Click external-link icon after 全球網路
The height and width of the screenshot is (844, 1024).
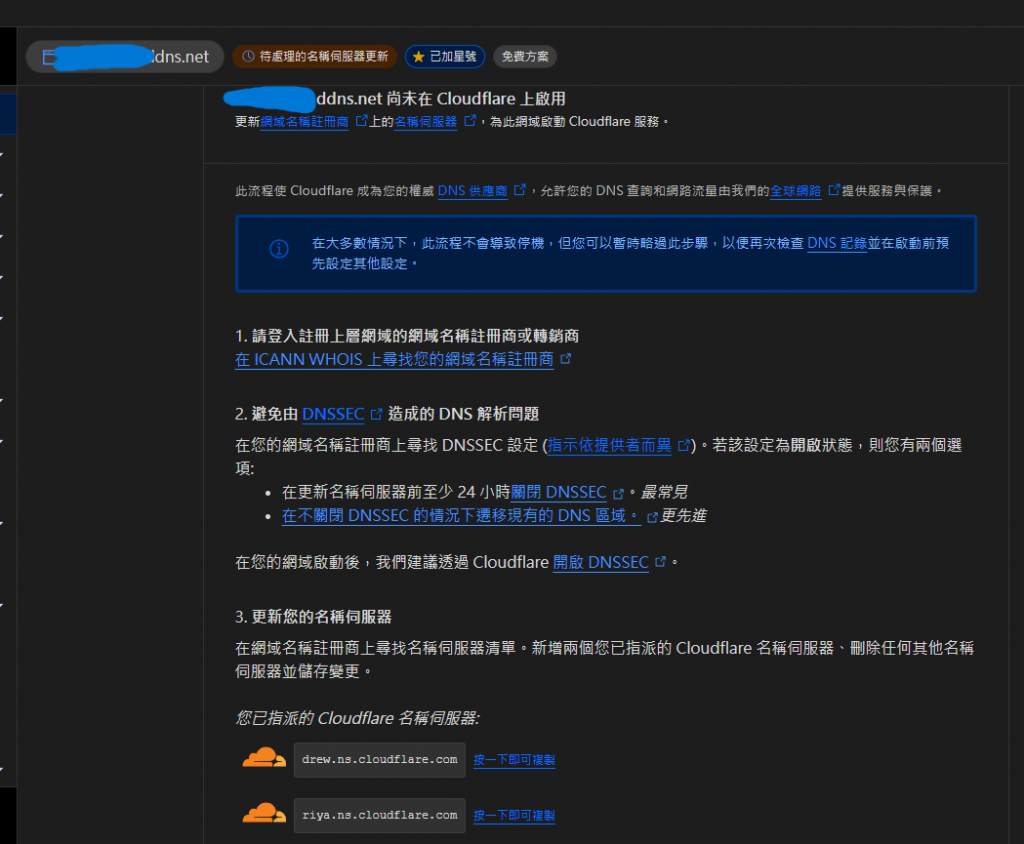click(x=834, y=190)
